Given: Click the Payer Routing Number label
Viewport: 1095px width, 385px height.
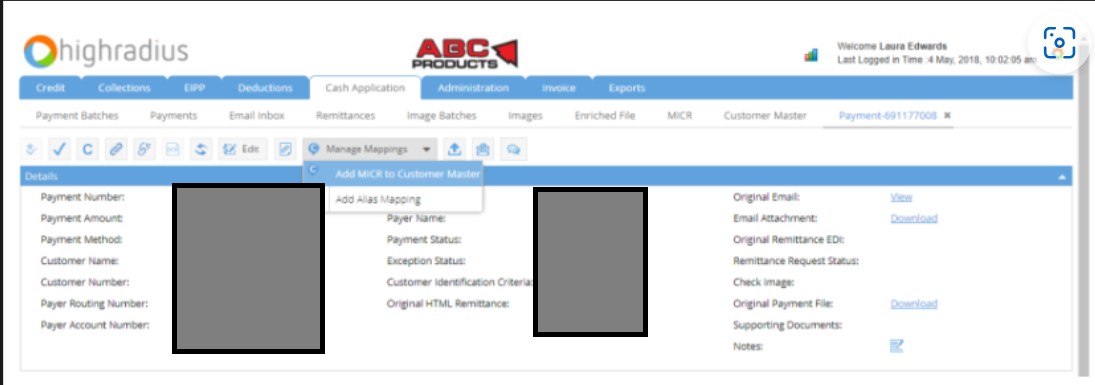Looking at the screenshot, I should (x=94, y=304).
